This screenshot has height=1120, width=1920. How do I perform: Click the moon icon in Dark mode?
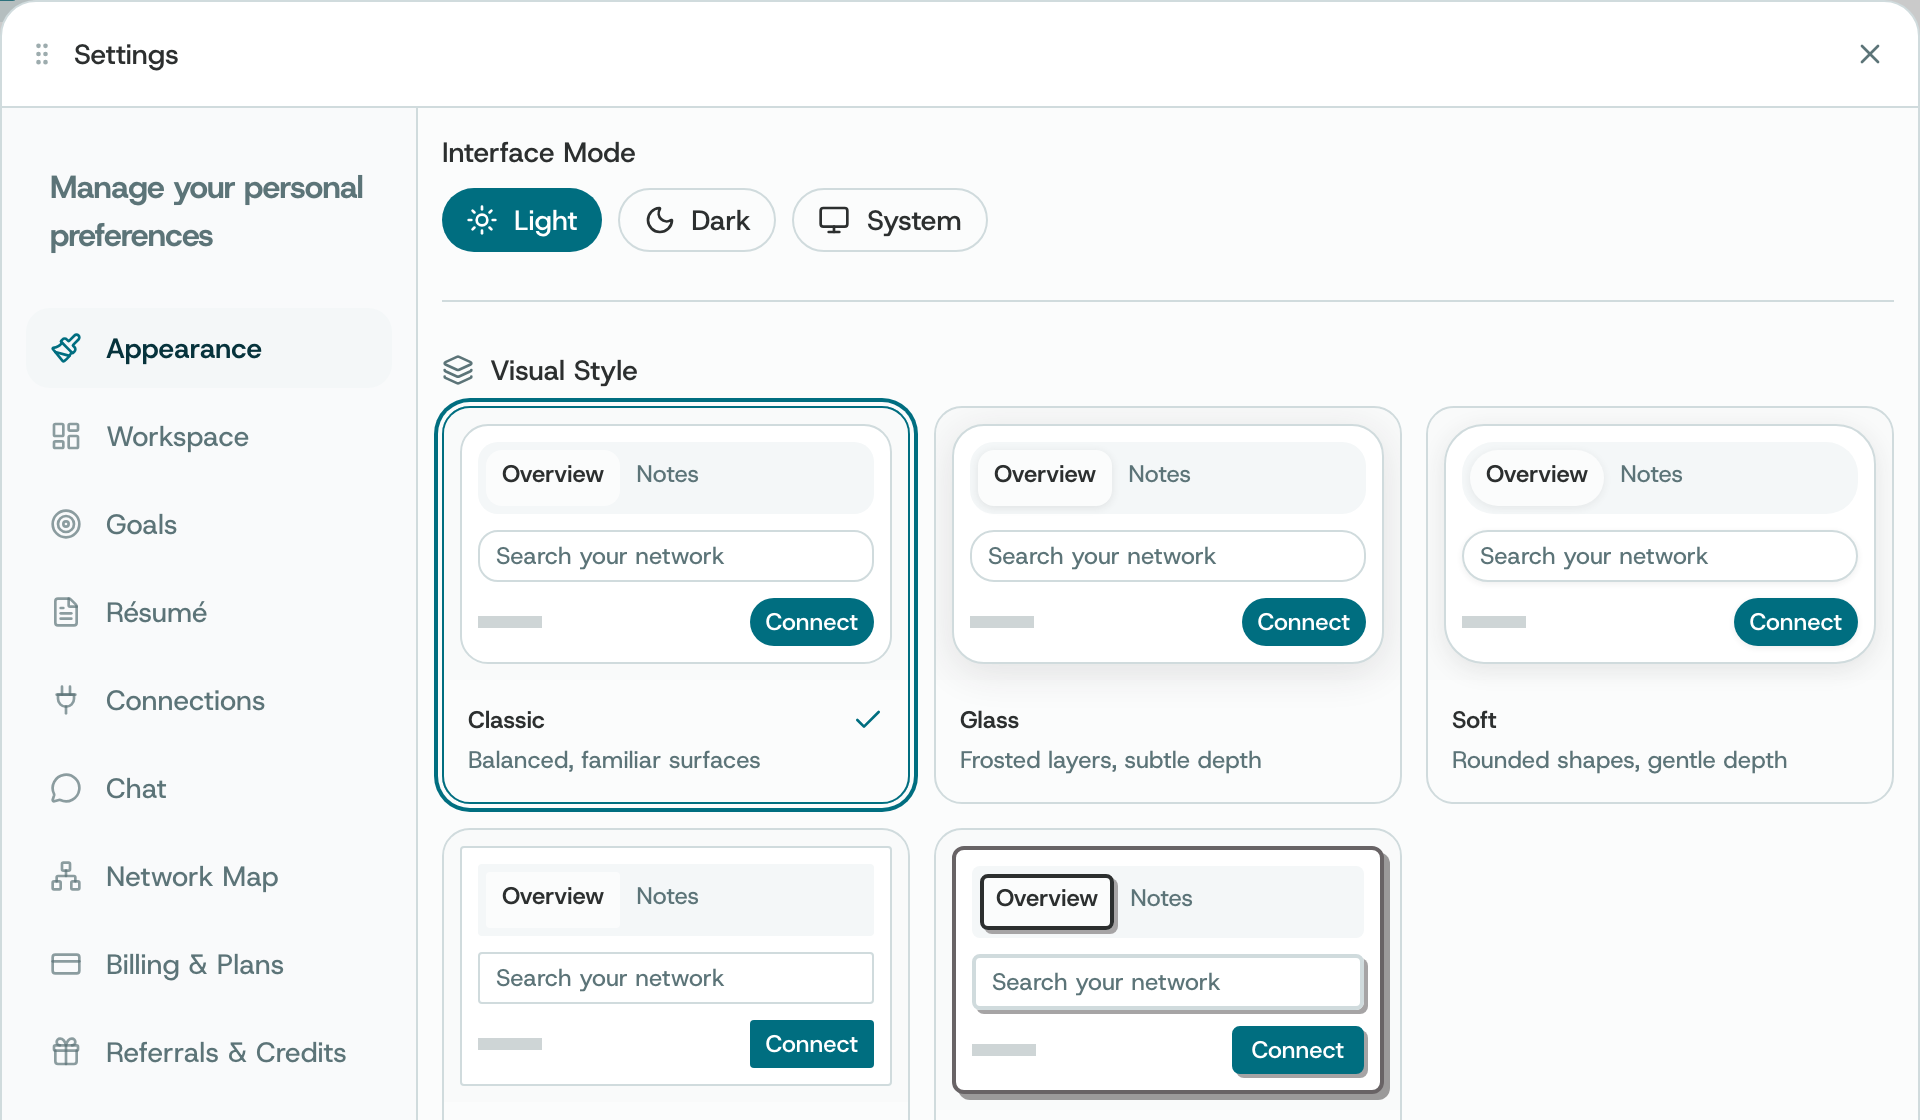tap(660, 220)
